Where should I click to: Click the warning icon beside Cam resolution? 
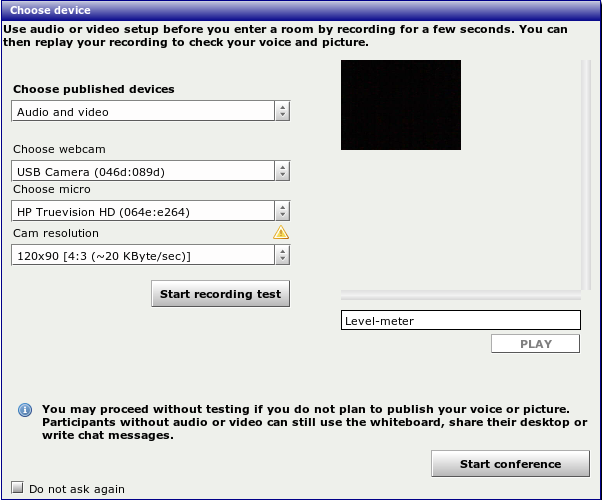click(281, 233)
